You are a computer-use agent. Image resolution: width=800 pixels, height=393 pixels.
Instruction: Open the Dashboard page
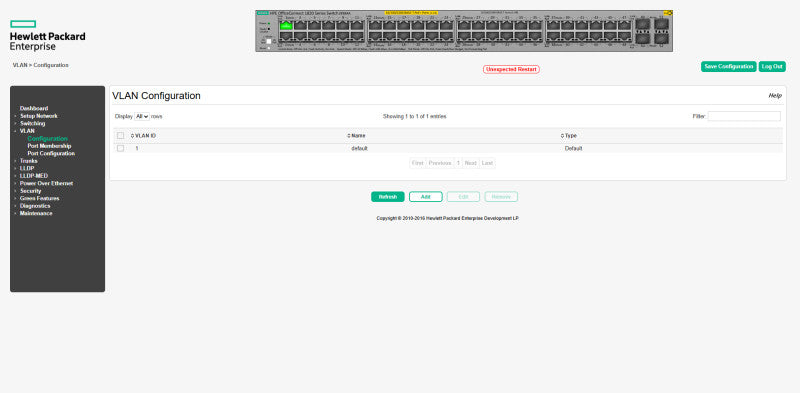pyautogui.click(x=34, y=108)
